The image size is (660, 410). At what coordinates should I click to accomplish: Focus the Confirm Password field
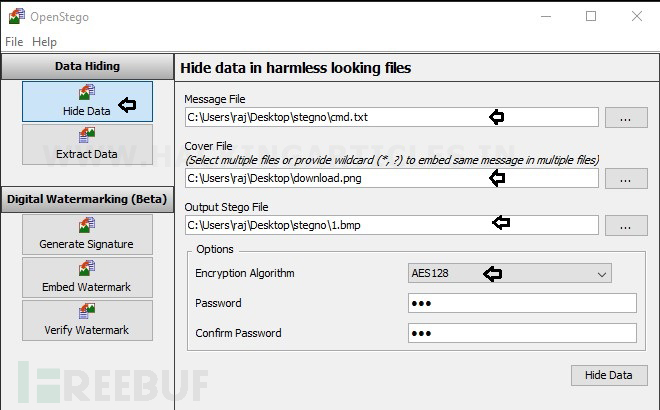[x=522, y=333]
